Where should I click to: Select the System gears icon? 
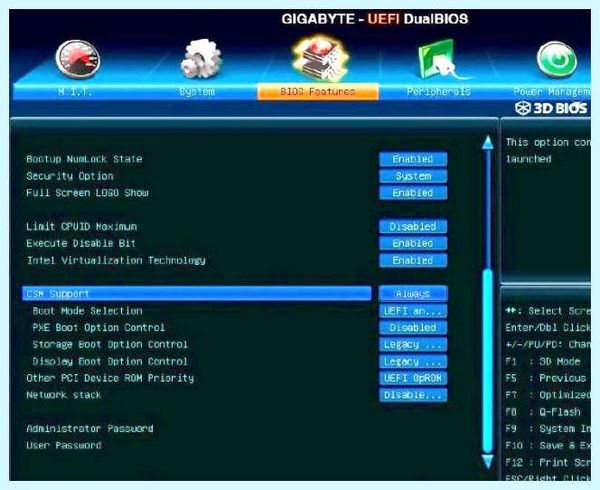[x=201, y=58]
